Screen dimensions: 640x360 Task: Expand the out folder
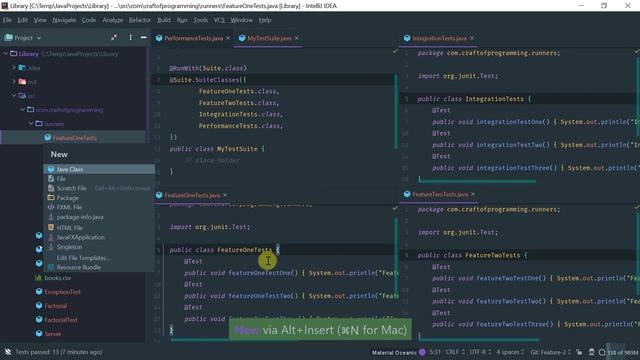point(14,82)
